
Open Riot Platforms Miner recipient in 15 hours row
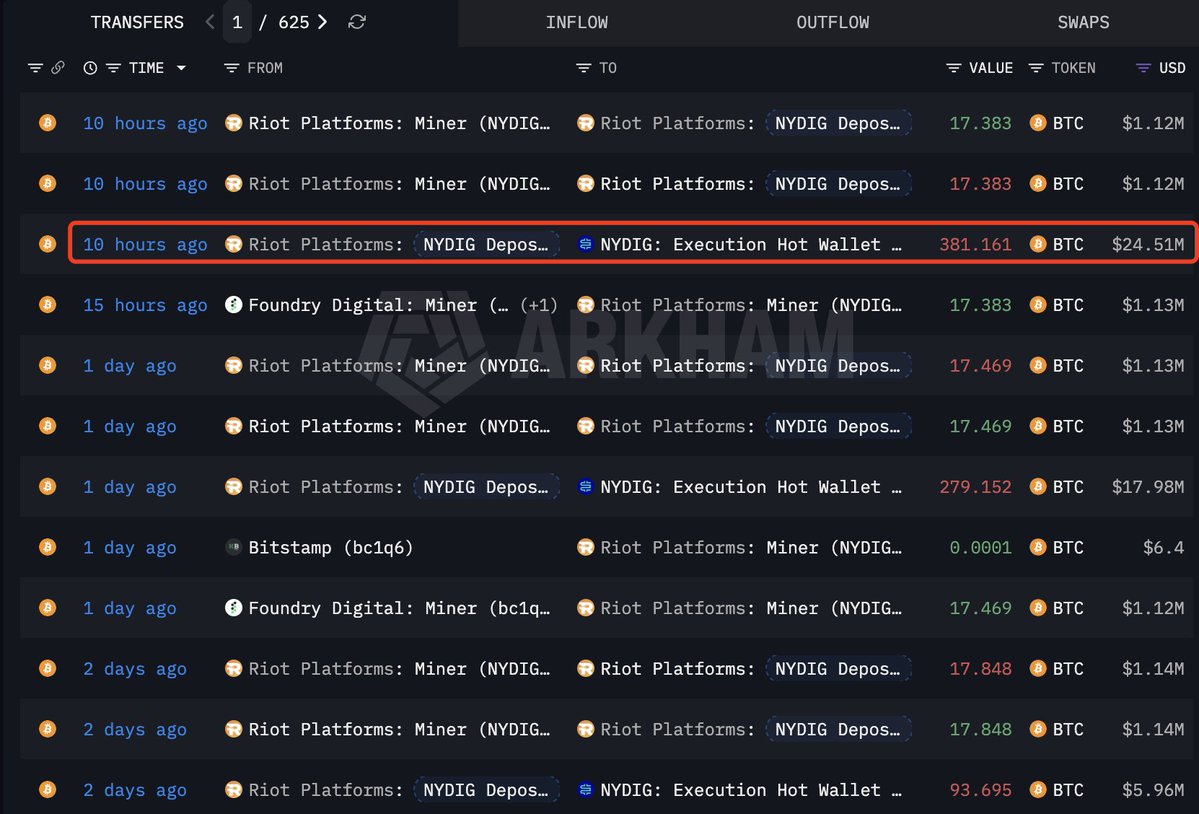point(751,305)
